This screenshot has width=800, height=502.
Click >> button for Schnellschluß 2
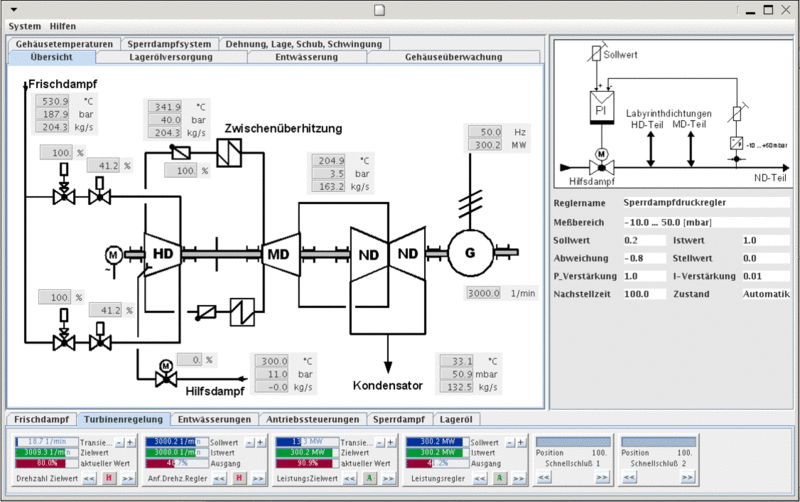click(688, 477)
